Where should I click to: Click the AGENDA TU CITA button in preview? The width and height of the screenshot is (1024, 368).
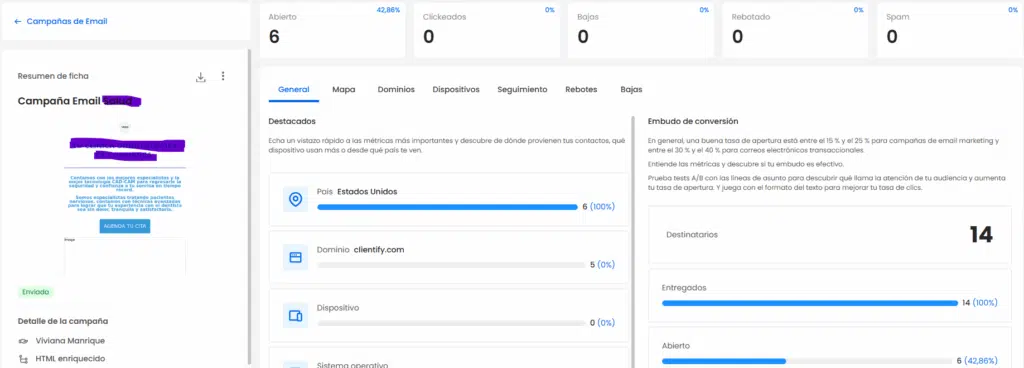[125, 226]
